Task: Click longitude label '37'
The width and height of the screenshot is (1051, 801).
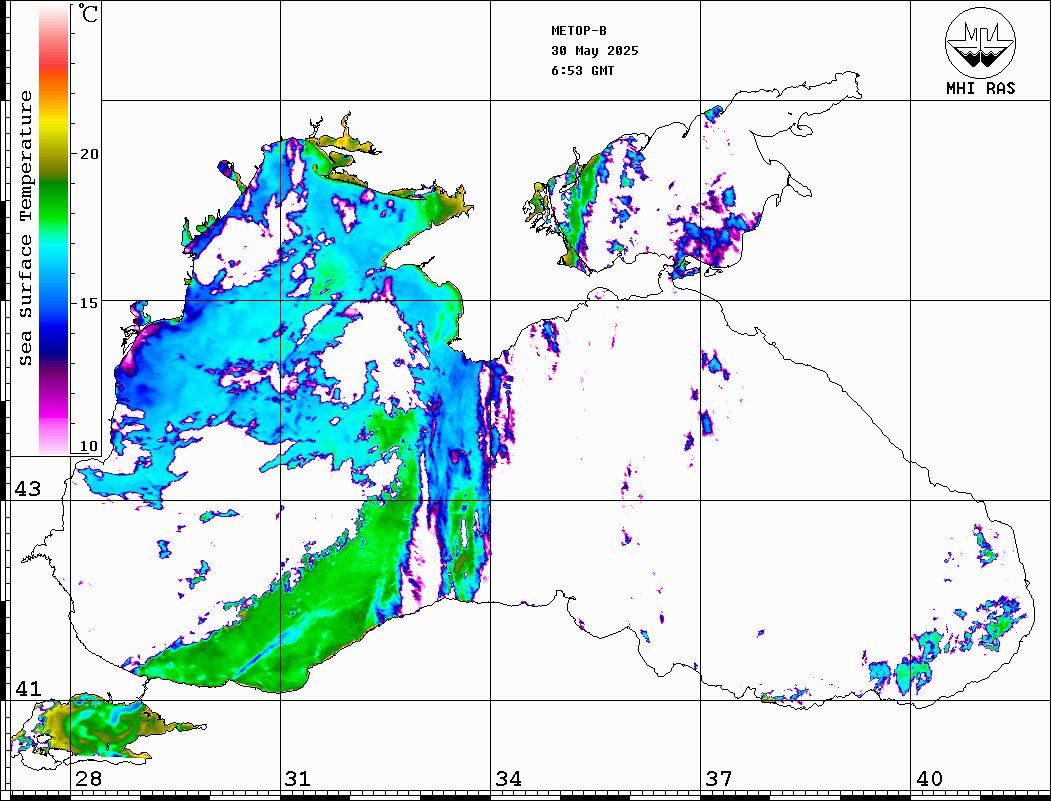Action: (x=719, y=779)
